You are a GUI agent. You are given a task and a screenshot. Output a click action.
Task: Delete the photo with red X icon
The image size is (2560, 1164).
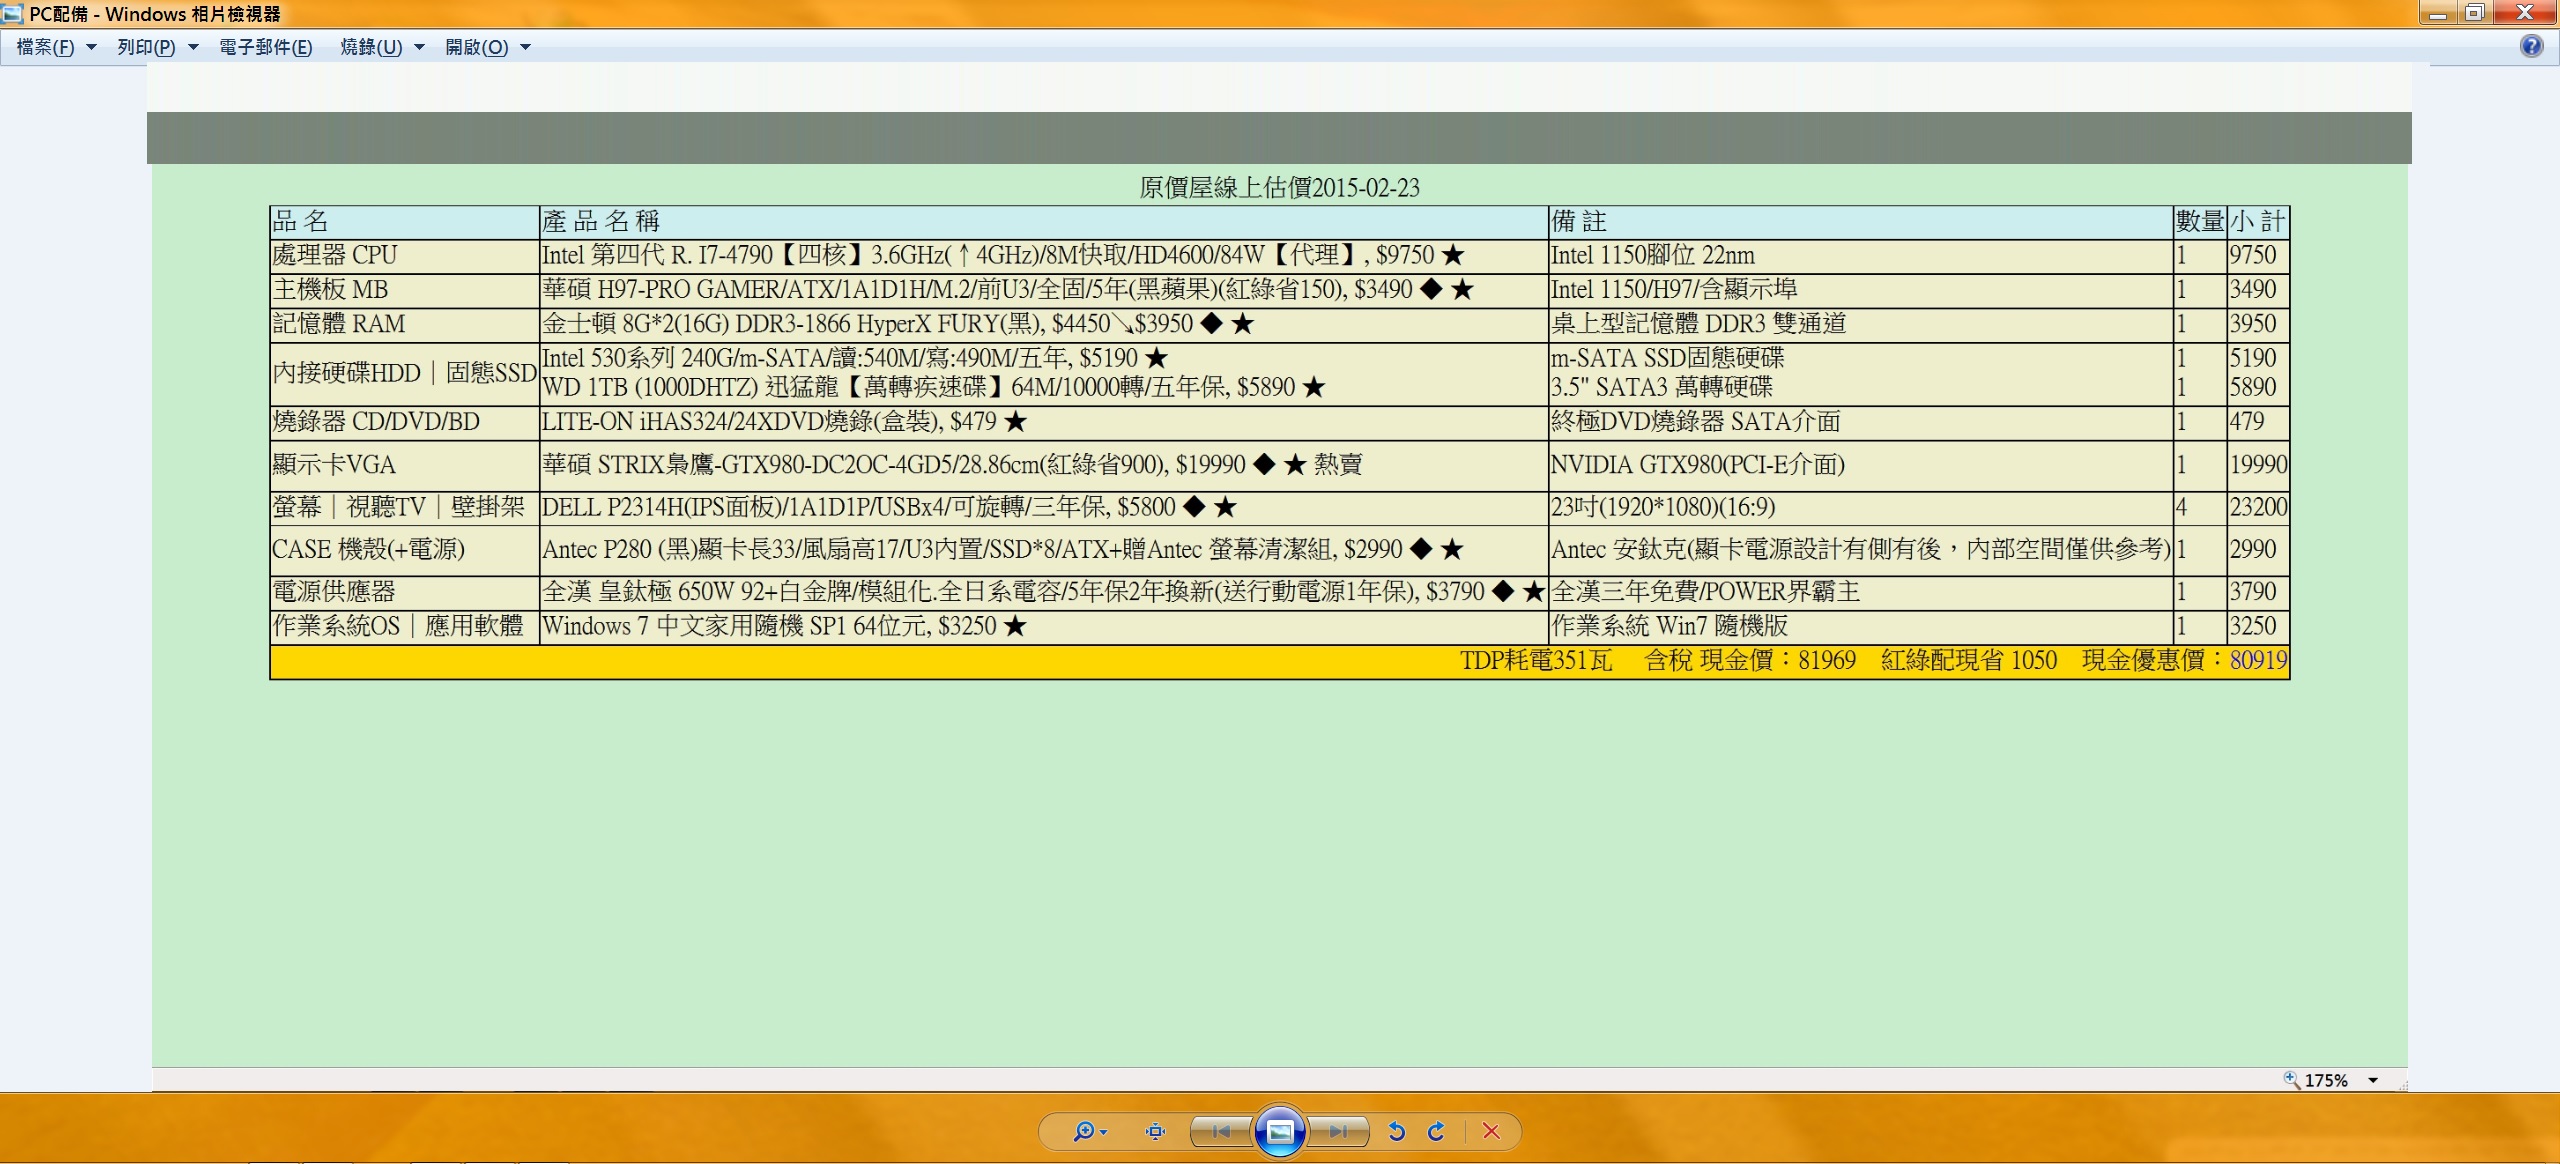pos(1491,1132)
